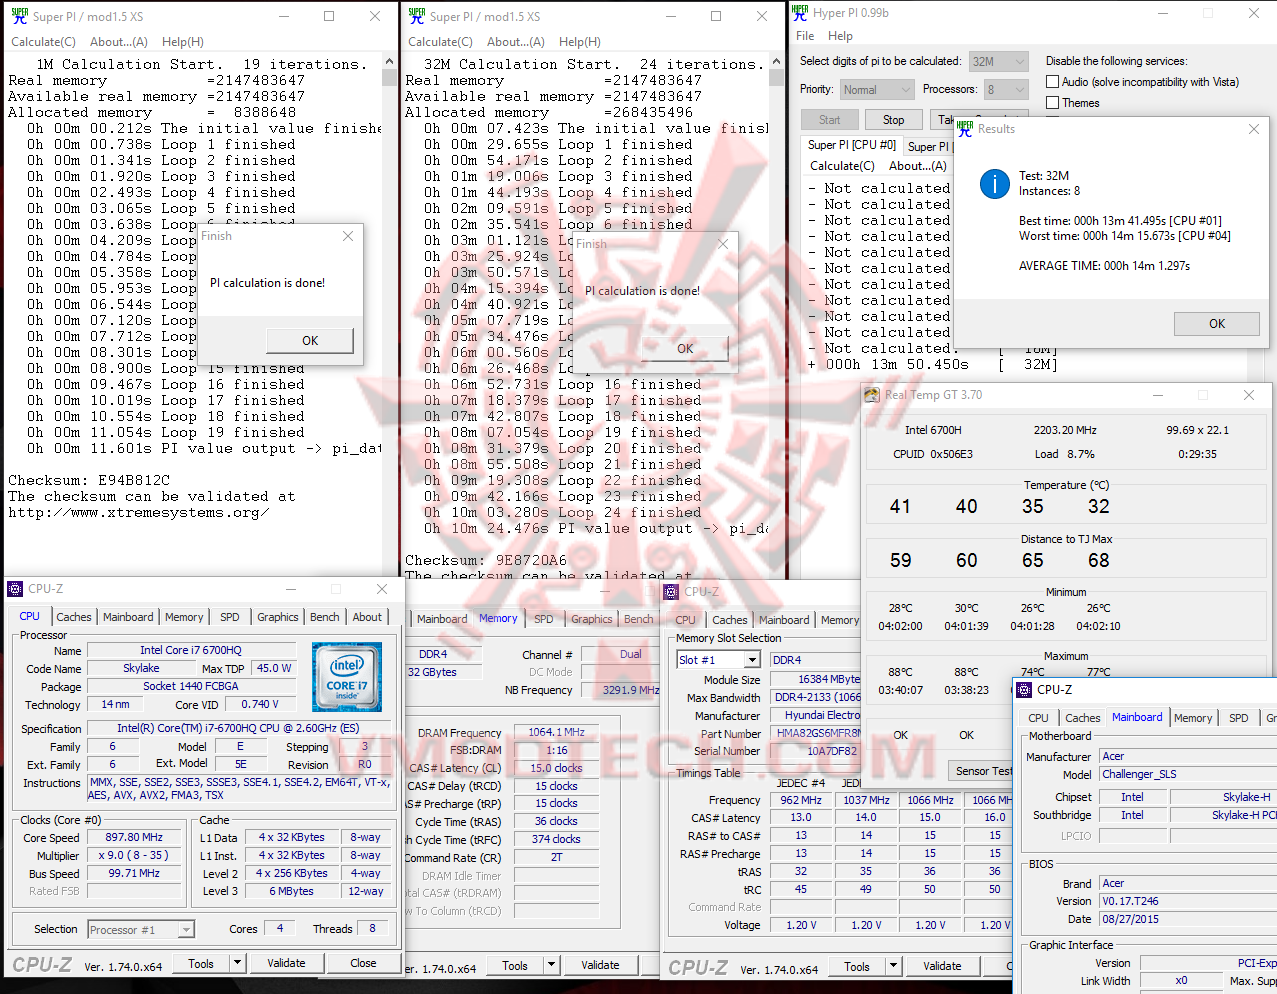Image resolution: width=1277 pixels, height=994 pixels.
Task: Open the Tools arrow in the Memory timings CPU-Z window
Action: (x=551, y=965)
